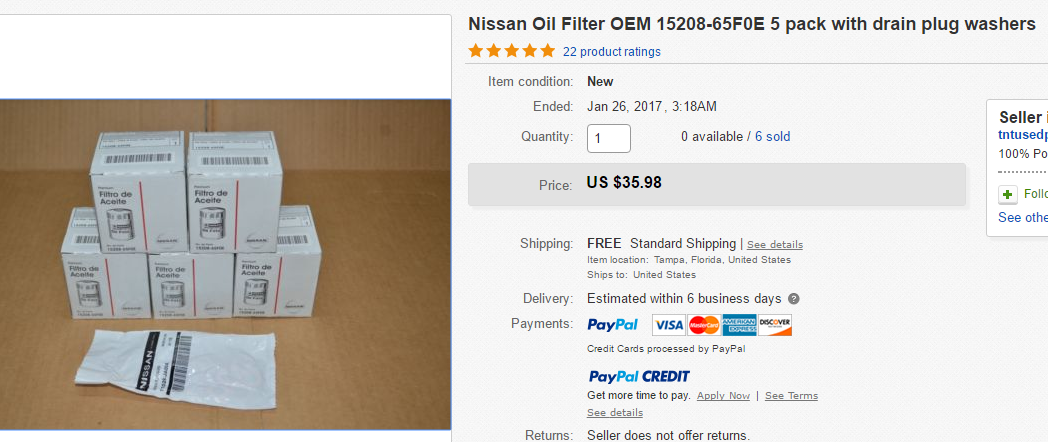Open shipping See details link
The width and height of the screenshot is (1048, 442).
[774, 245]
